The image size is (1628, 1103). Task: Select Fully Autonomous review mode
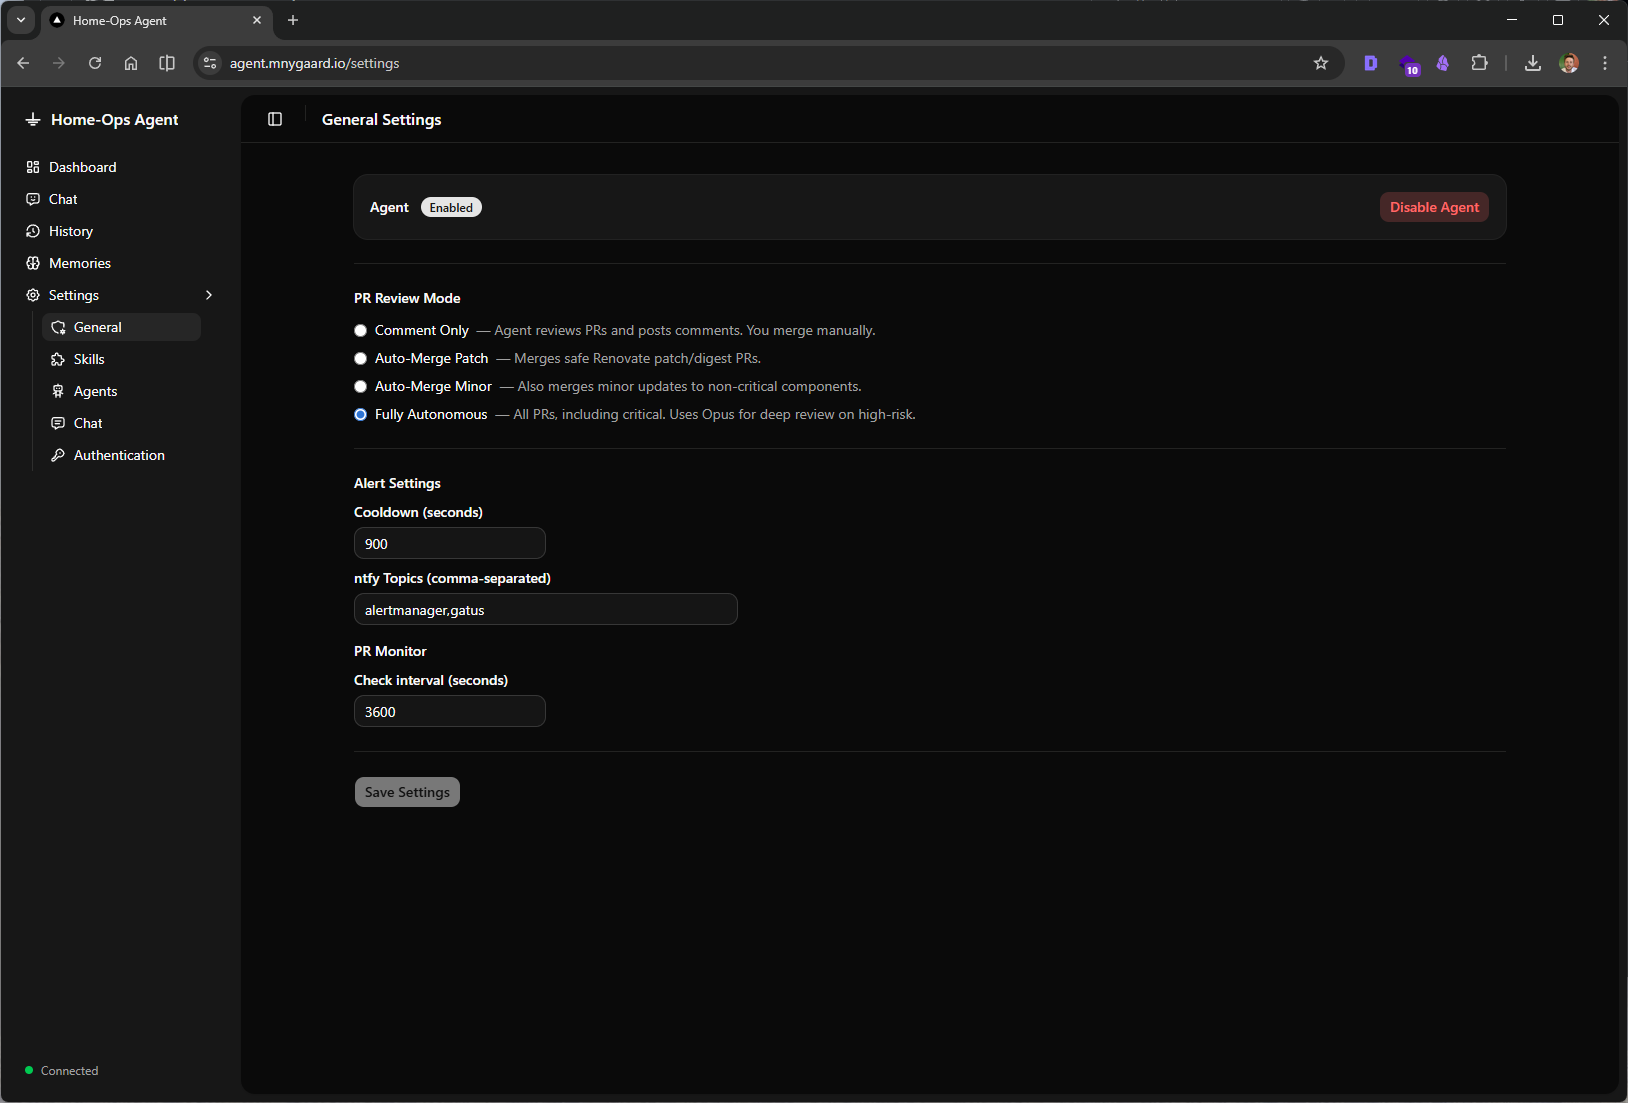[x=361, y=415]
